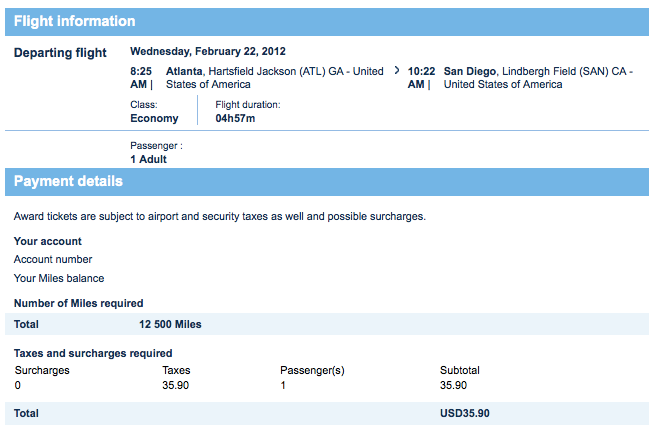Viewport: 657px width, 431px height.
Task: Click the 10:22 AM arrival time
Action: 420,78
